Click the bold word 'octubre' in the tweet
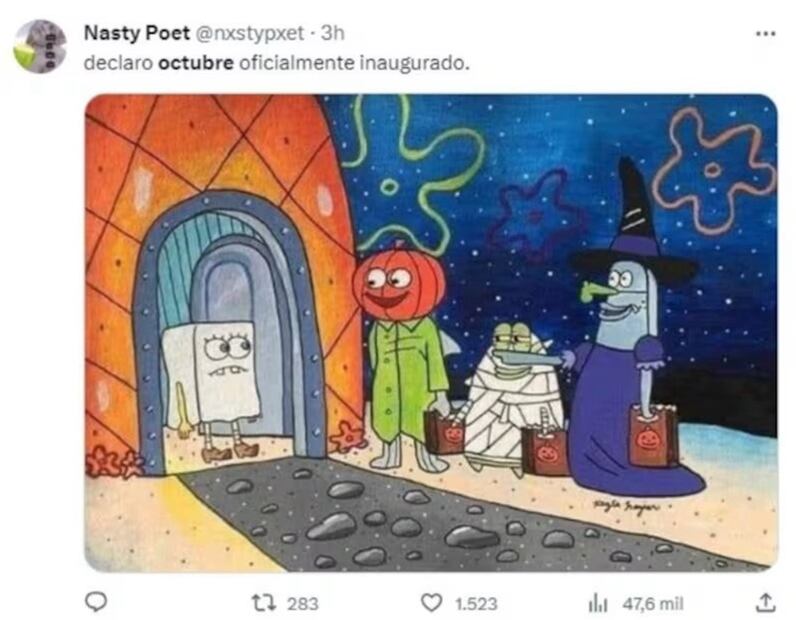Screen dimensions: 796x620 (196, 63)
